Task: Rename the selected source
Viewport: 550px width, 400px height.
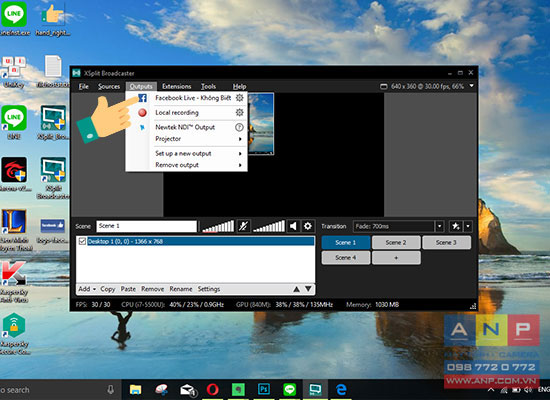Action: (181, 289)
